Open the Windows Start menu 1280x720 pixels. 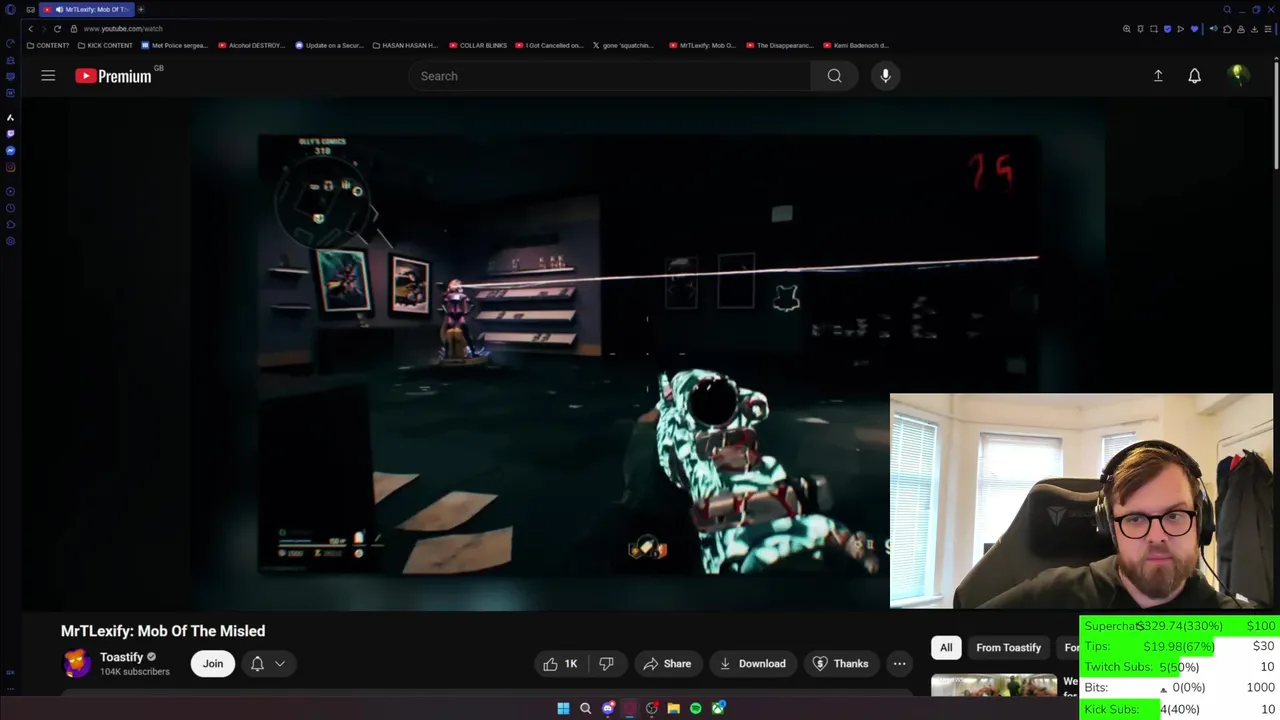563,709
